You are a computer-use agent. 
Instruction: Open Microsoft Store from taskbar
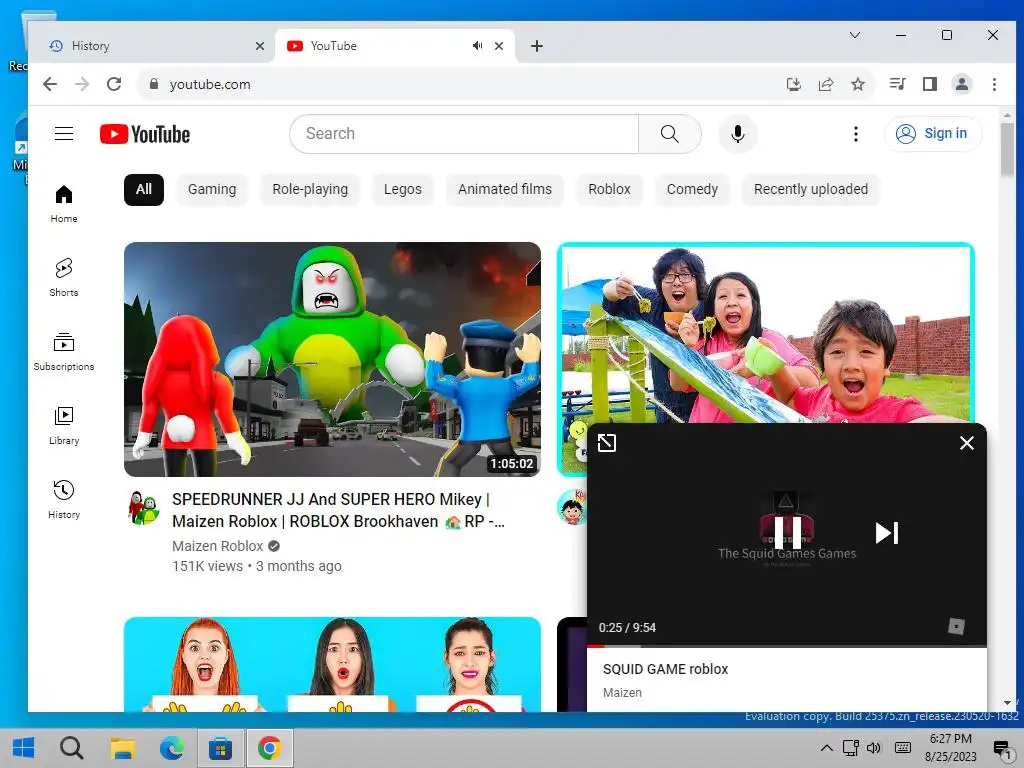point(220,748)
